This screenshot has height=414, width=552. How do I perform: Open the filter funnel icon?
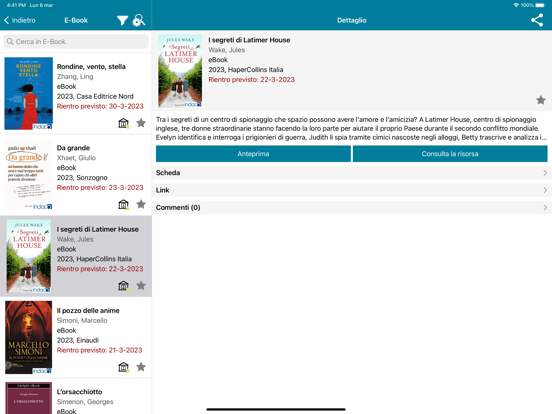click(x=122, y=20)
